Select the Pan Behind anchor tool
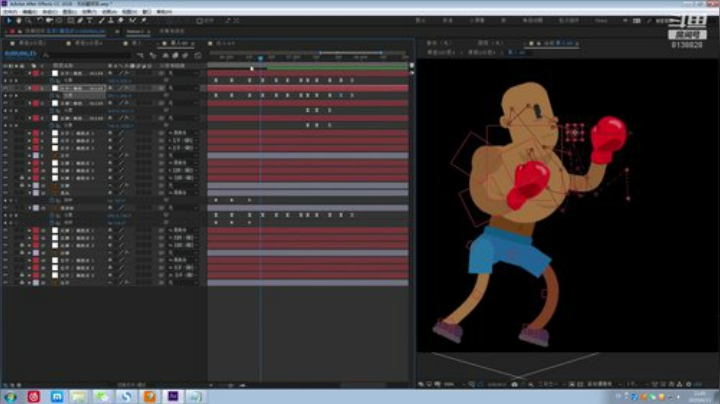This screenshot has height=404, width=720. pyautogui.click(x=59, y=21)
